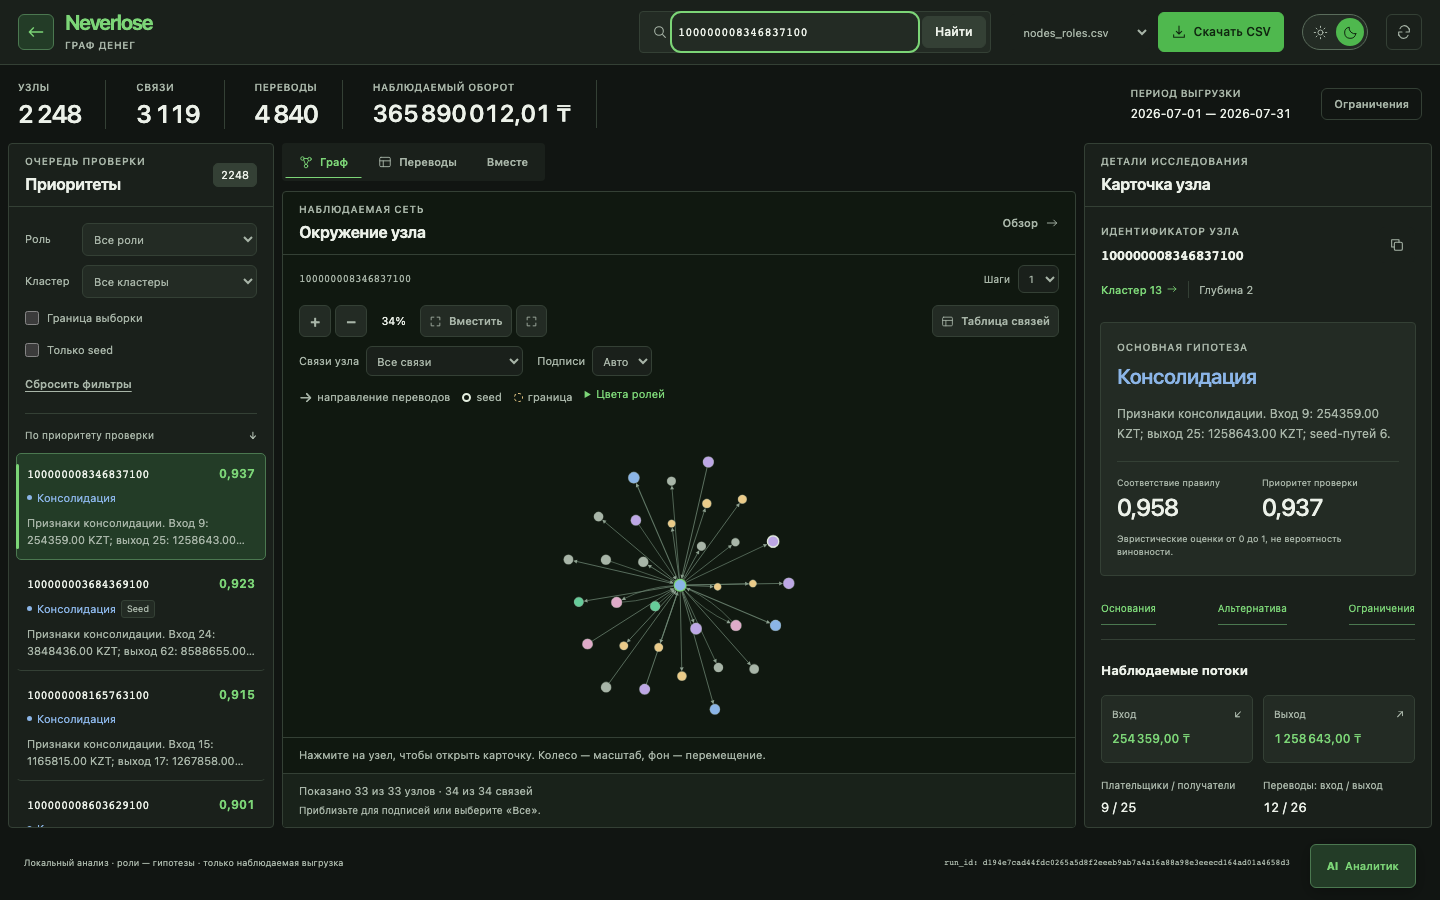Open the Основания tab in the node card
1440x900 pixels.
pos(1128,609)
